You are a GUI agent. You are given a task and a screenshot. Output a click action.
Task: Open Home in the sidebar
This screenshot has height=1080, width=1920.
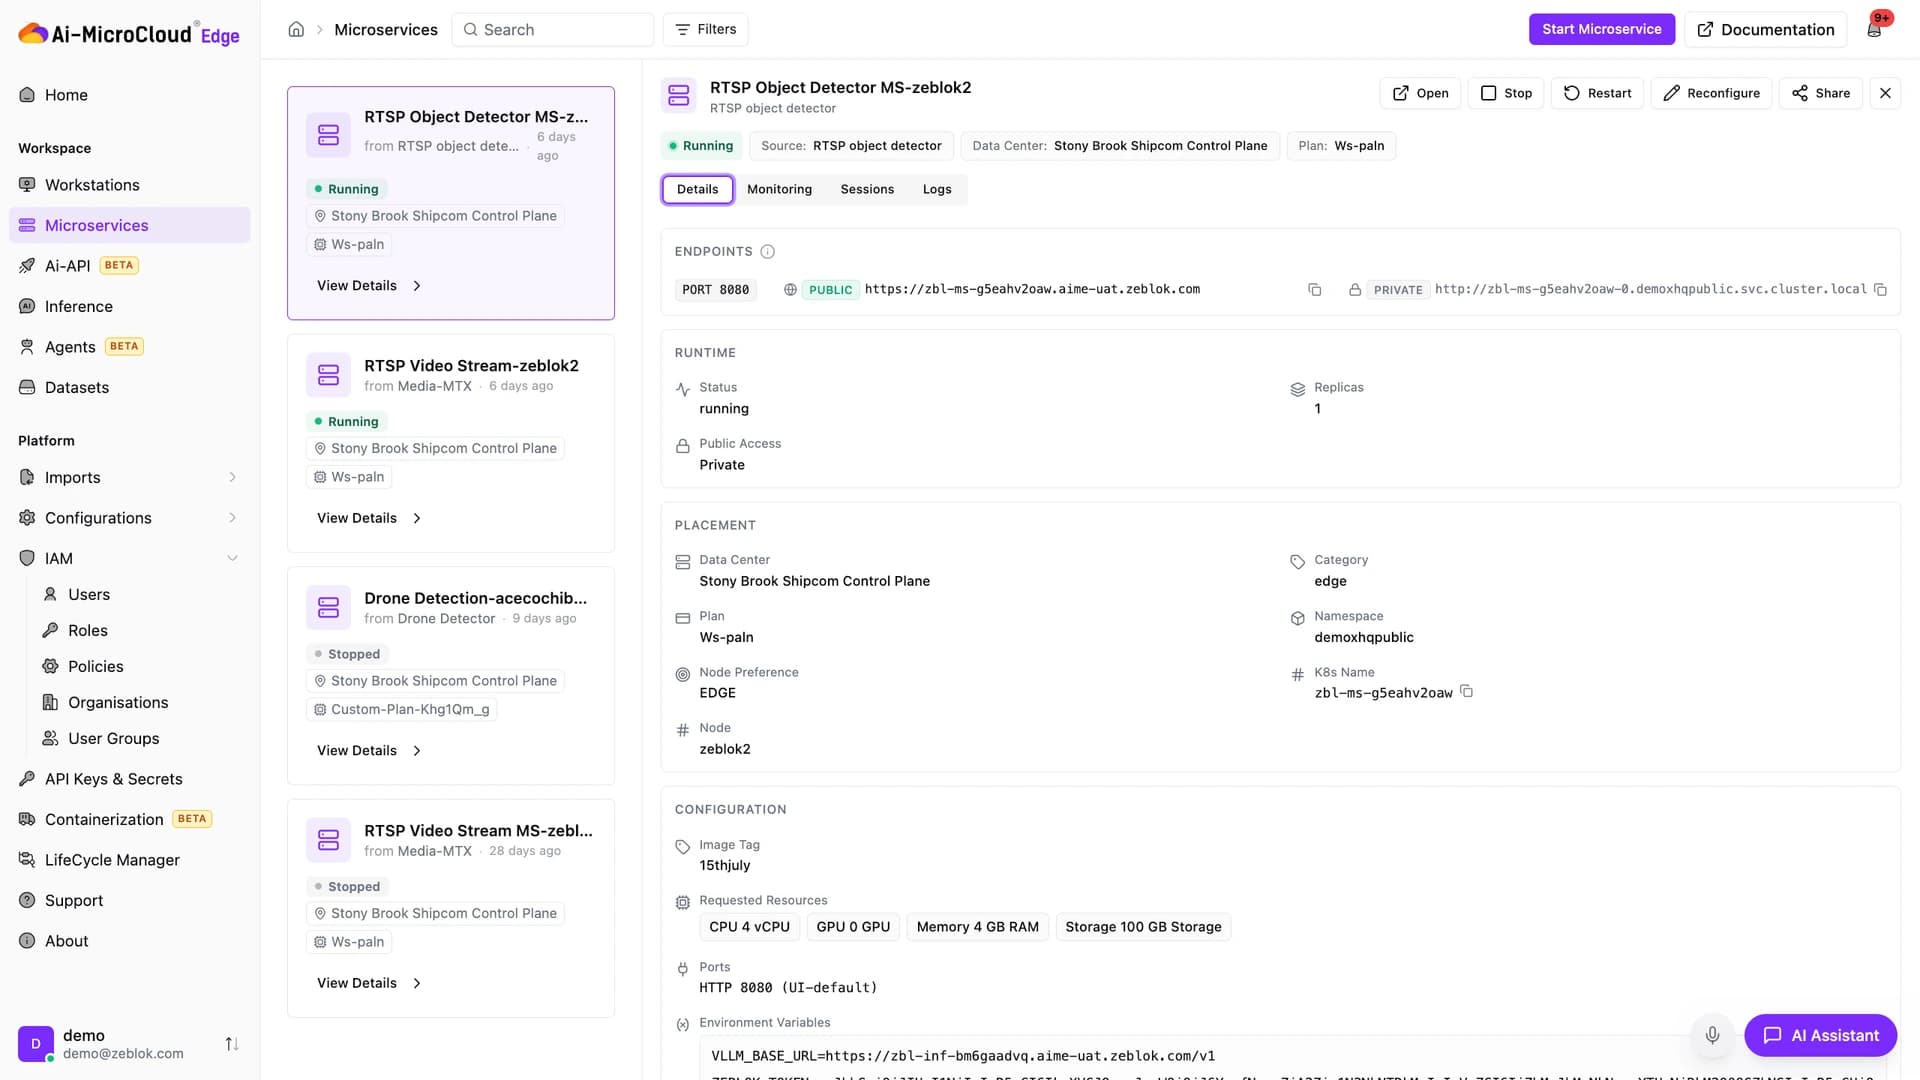130,95
